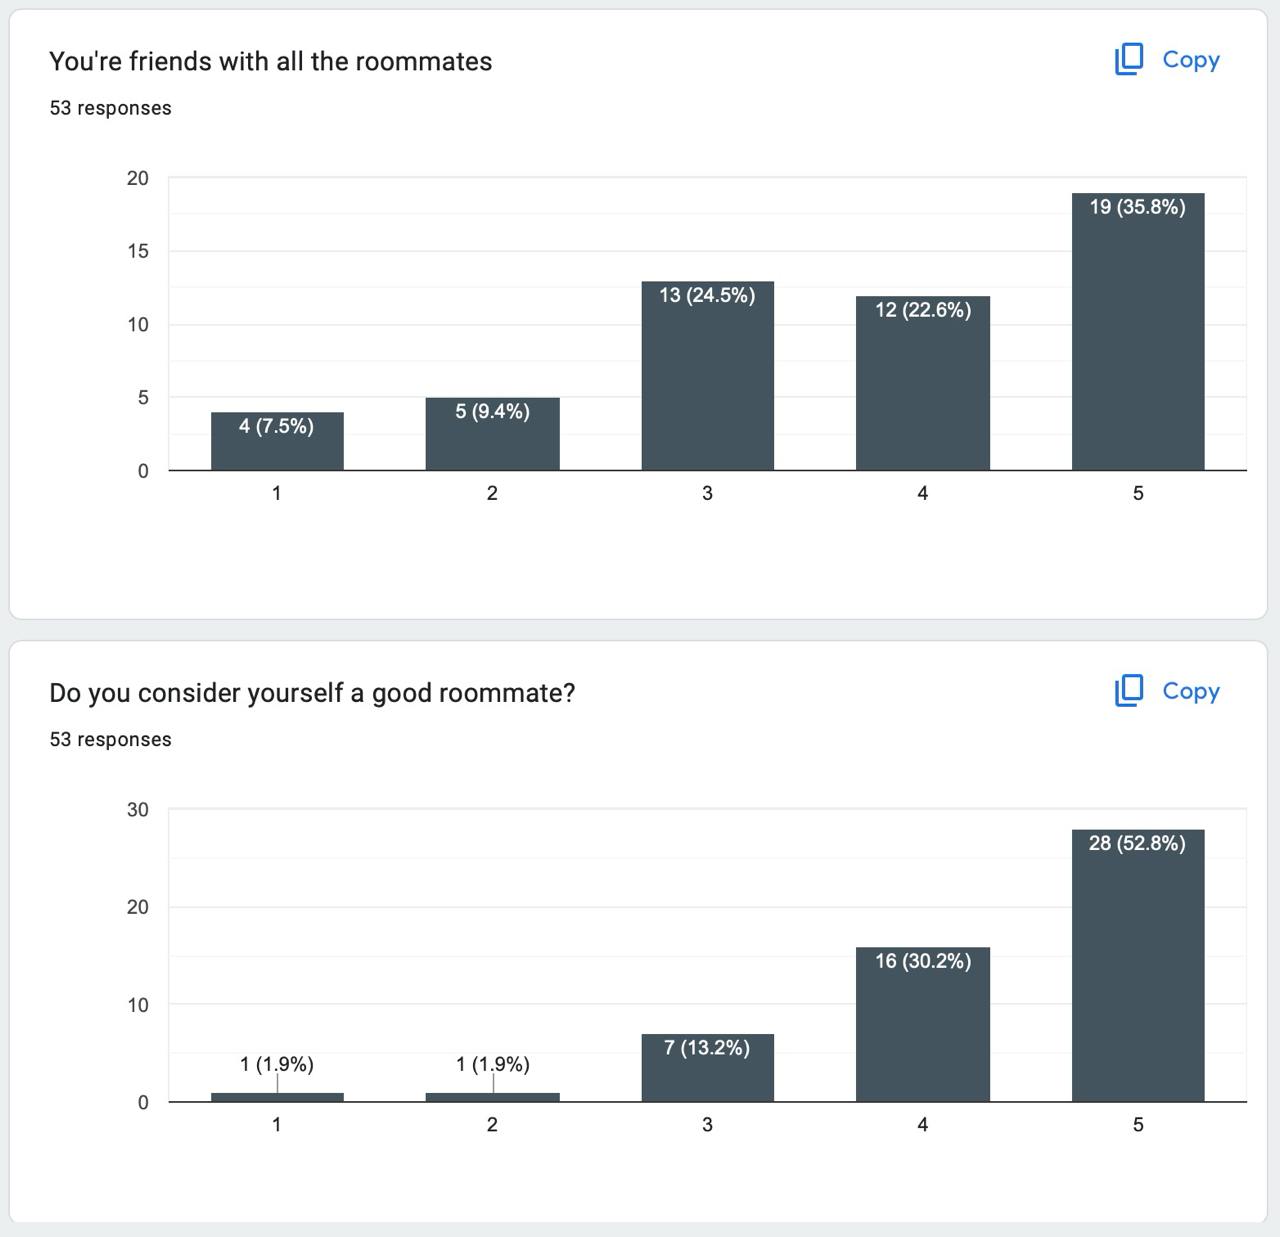Click the copy icon for the good roommate chart

click(1129, 691)
